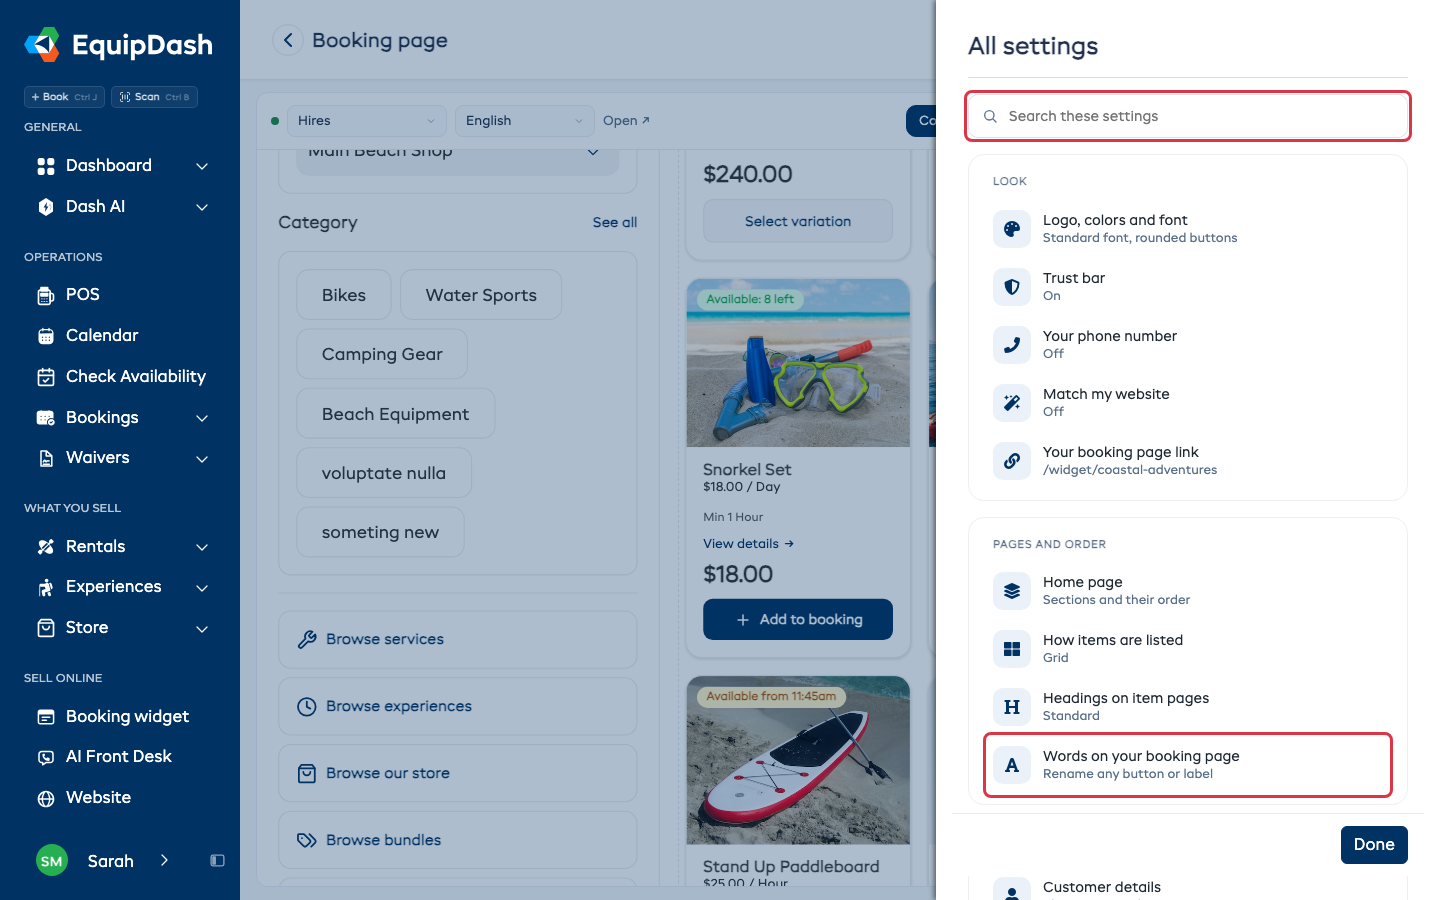Click the Snorkel Set product image

798,363
